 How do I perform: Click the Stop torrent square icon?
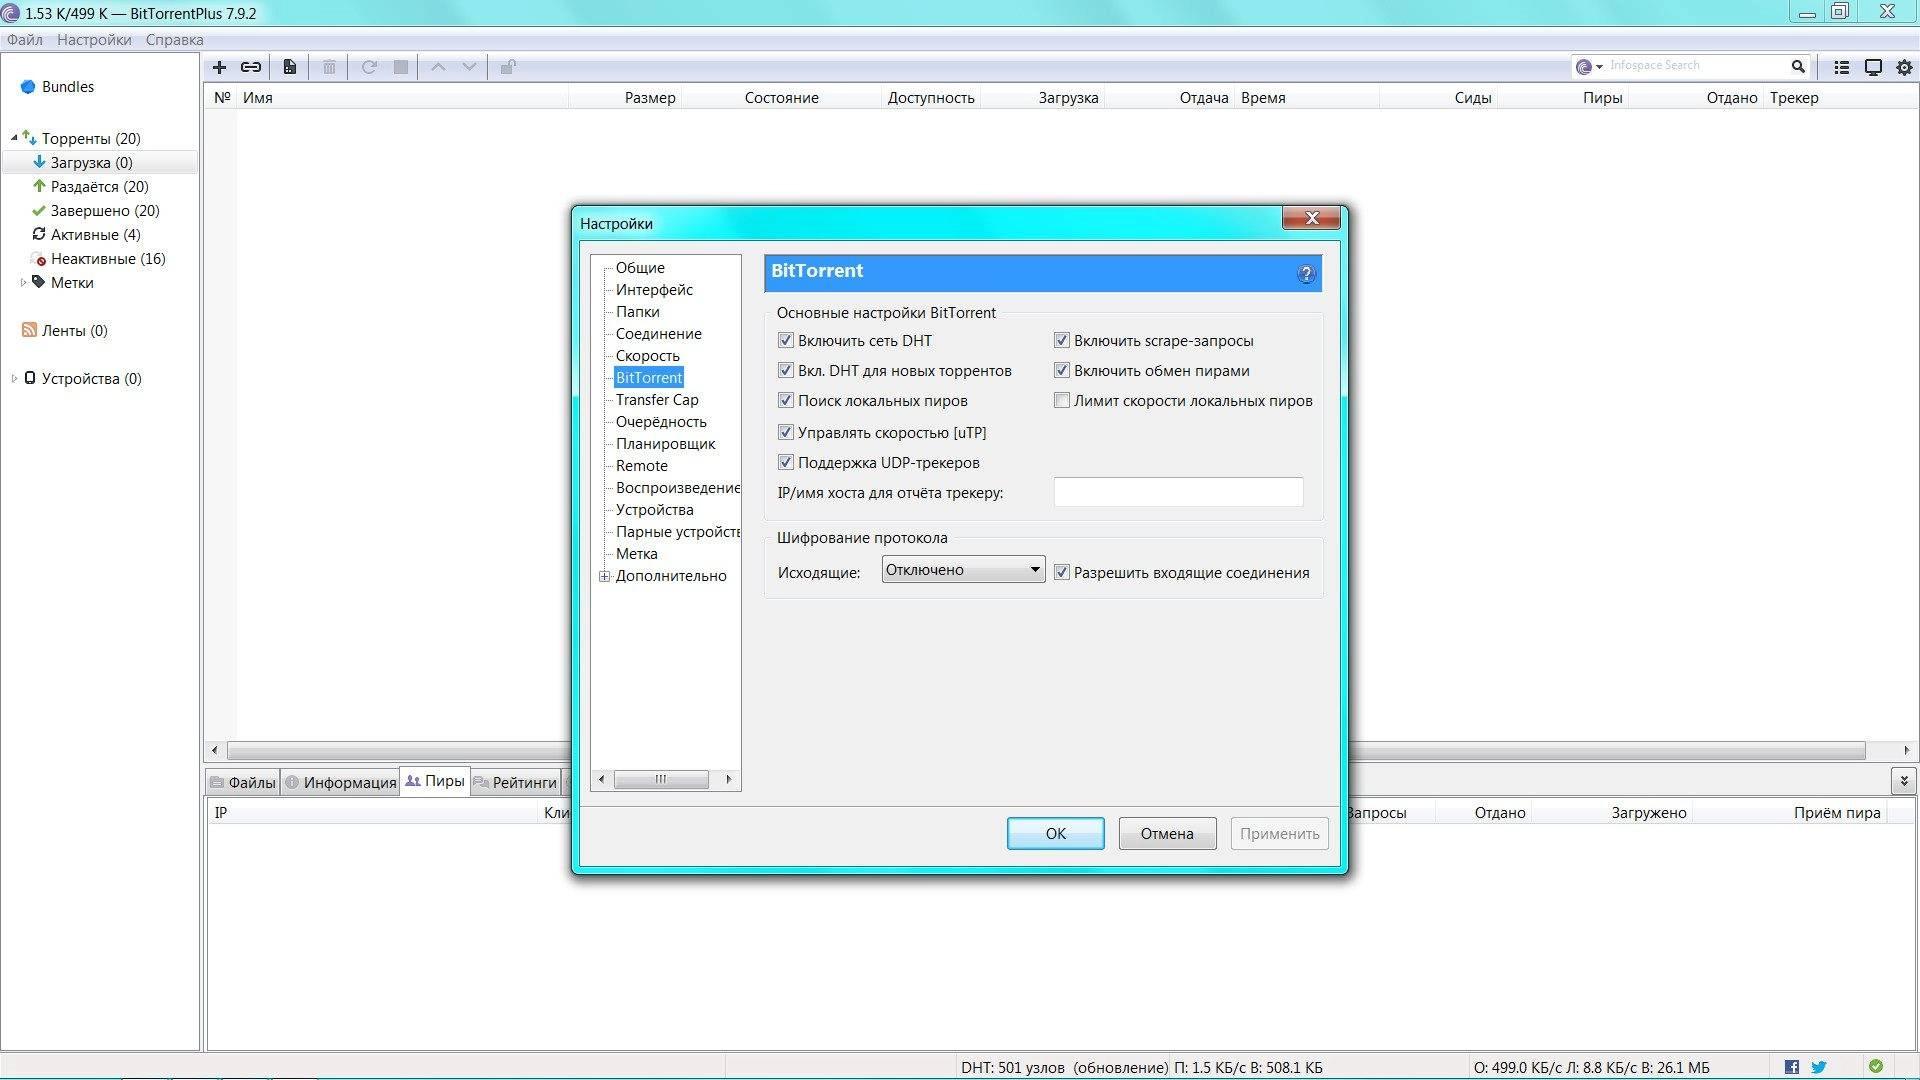pyautogui.click(x=401, y=67)
